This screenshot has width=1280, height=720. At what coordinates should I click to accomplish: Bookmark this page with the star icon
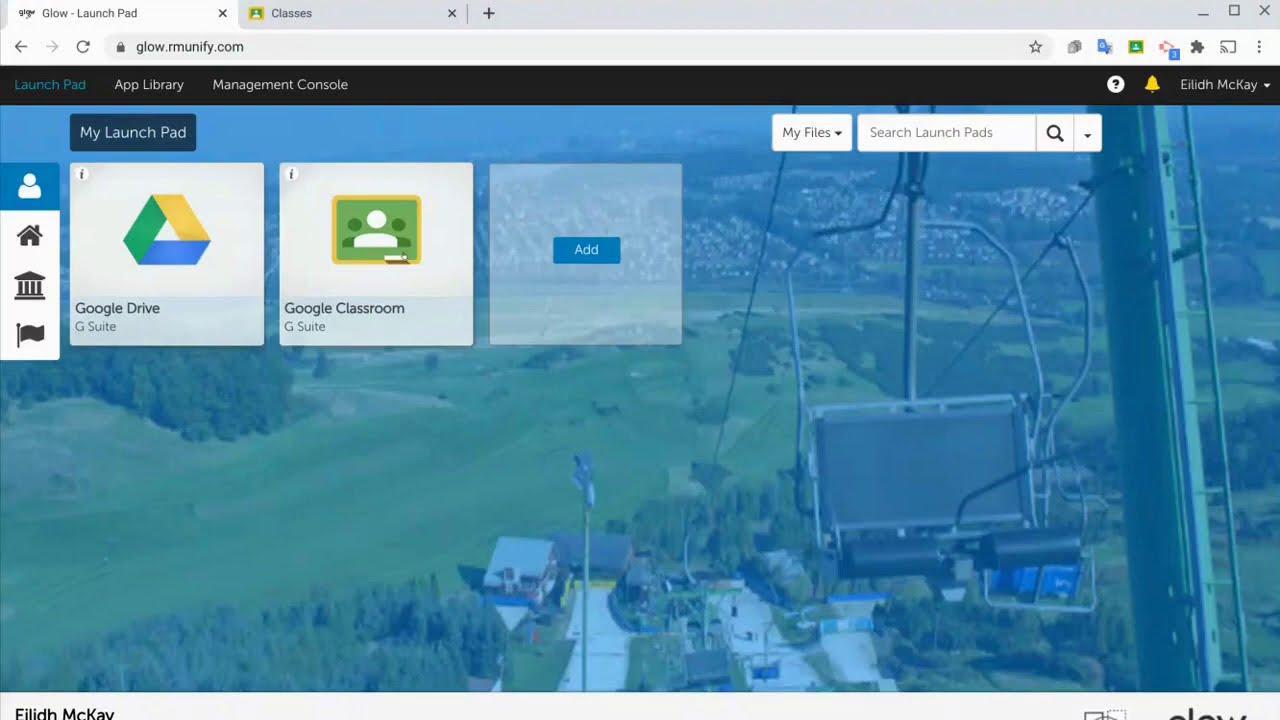(1036, 47)
